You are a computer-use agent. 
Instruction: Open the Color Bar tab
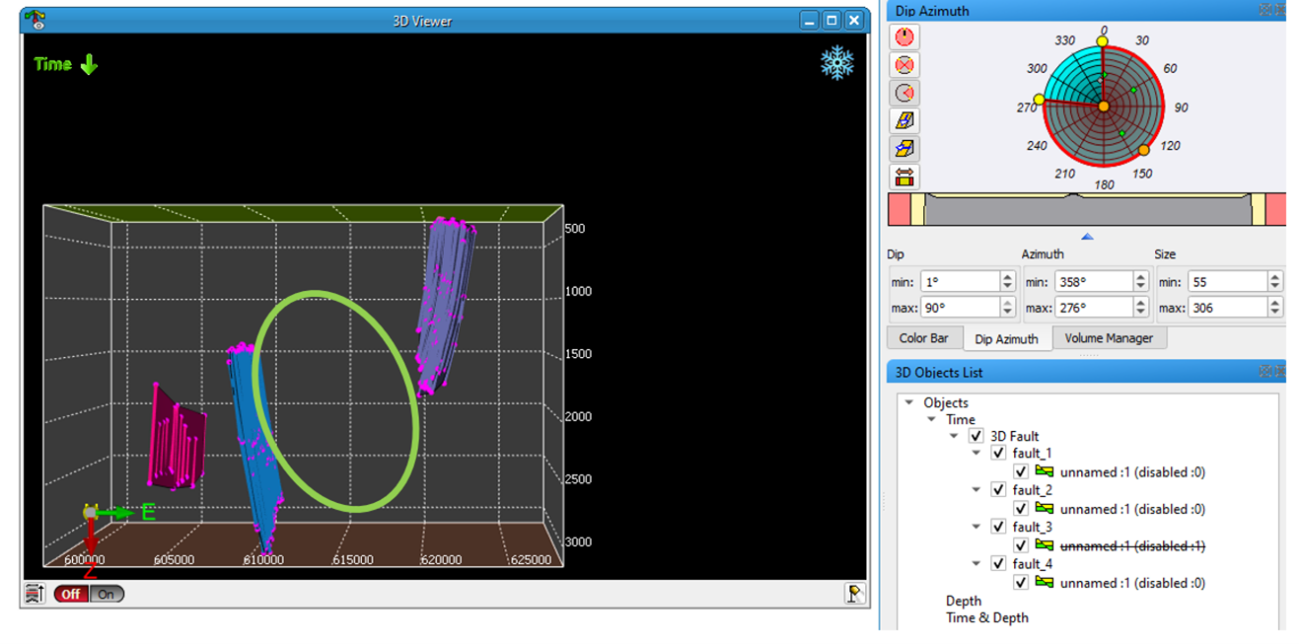(x=924, y=338)
